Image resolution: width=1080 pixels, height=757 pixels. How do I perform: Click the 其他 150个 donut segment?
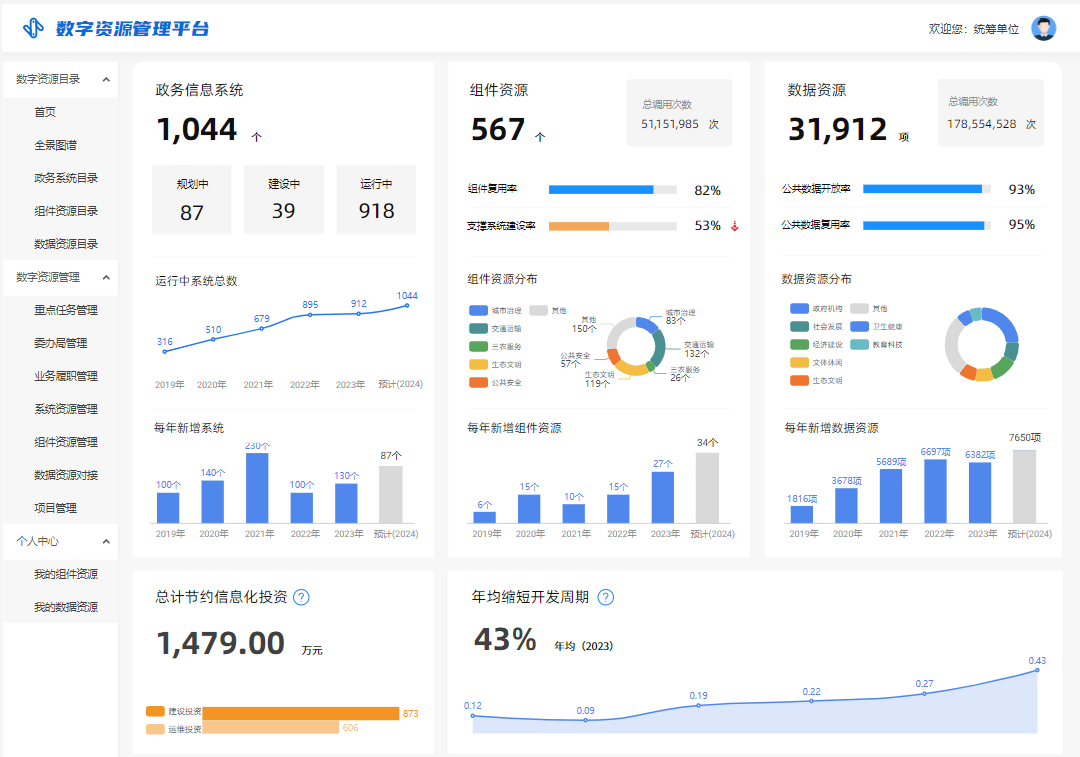[x=620, y=329]
